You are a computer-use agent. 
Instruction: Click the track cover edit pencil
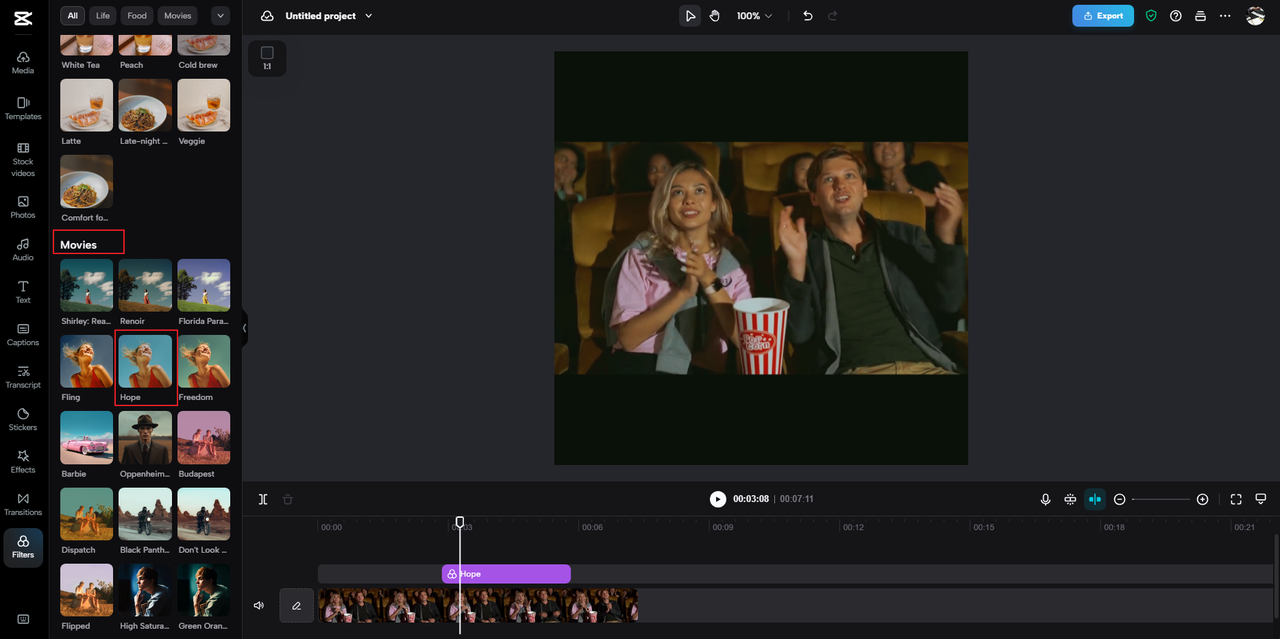click(297, 605)
